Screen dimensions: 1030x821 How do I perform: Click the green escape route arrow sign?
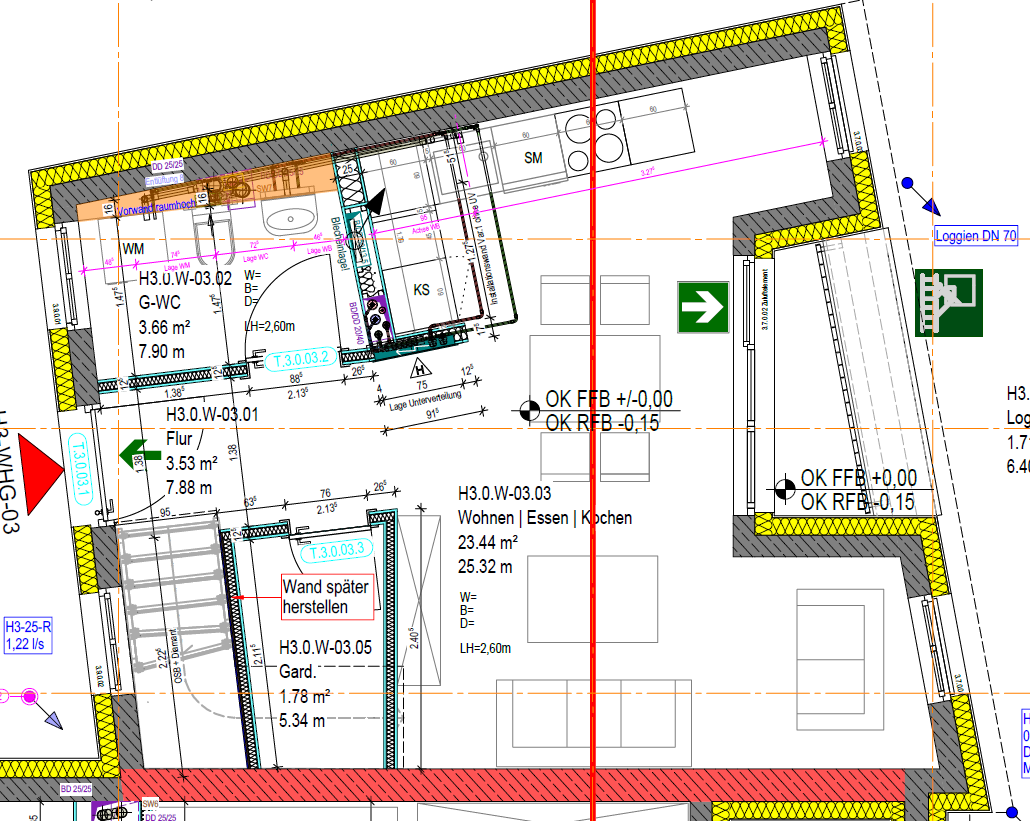click(701, 309)
